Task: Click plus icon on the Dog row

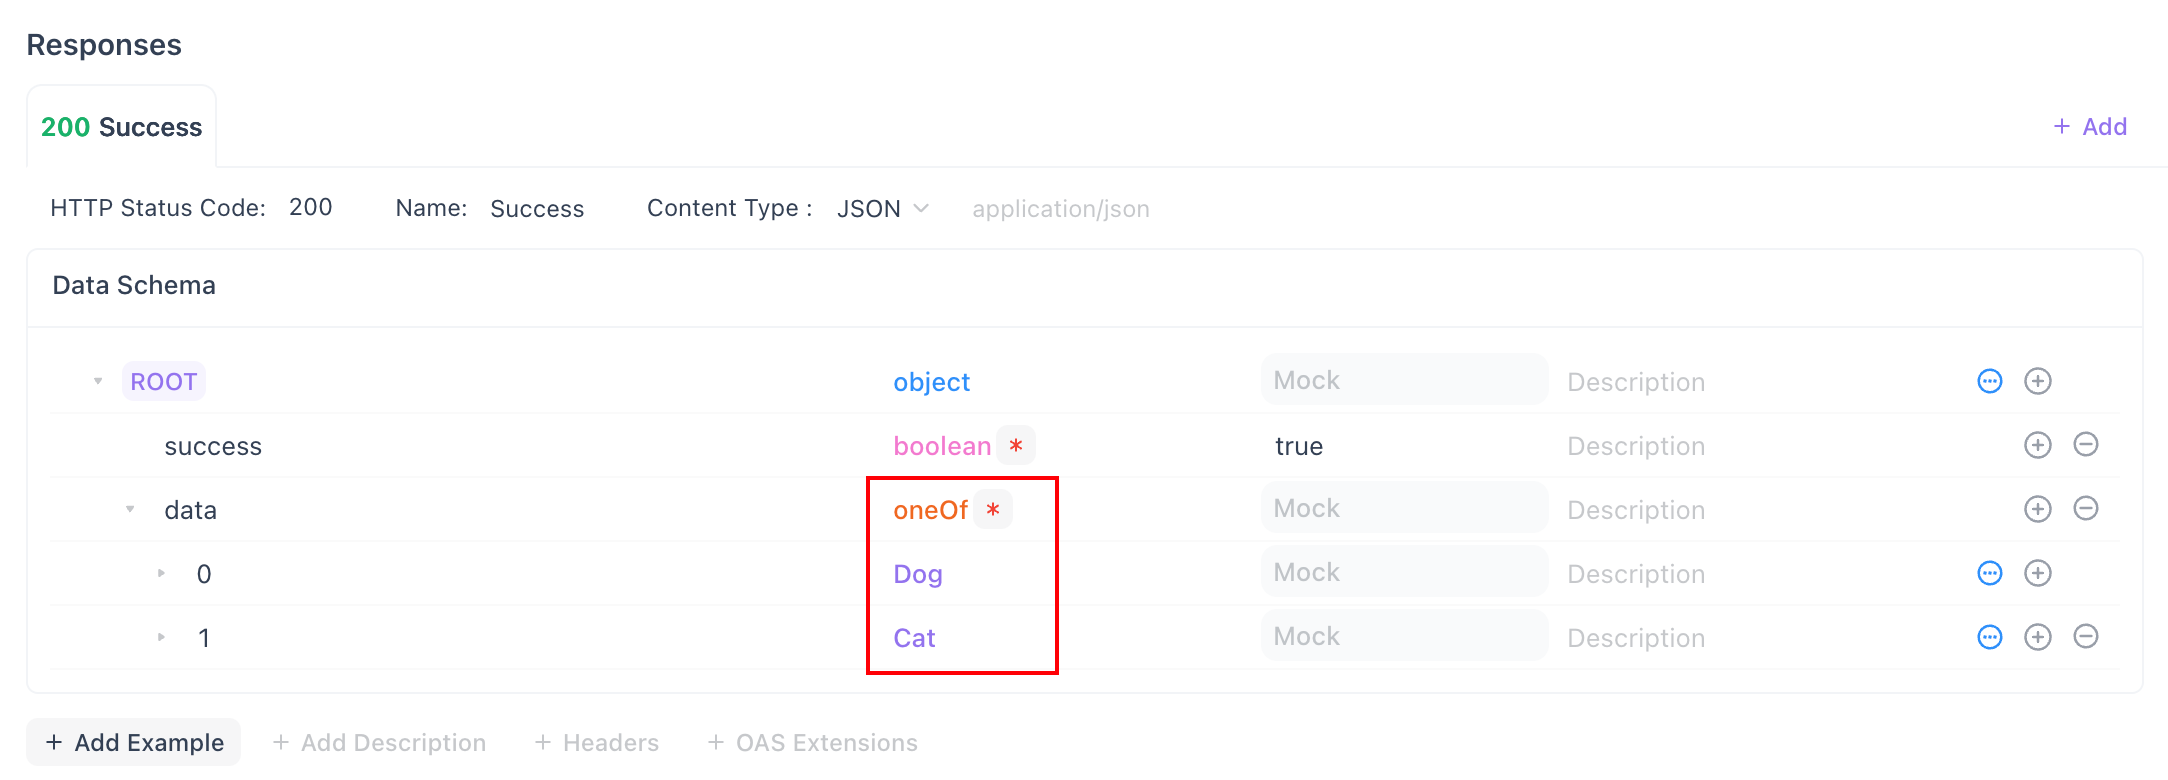Action: (x=2038, y=573)
